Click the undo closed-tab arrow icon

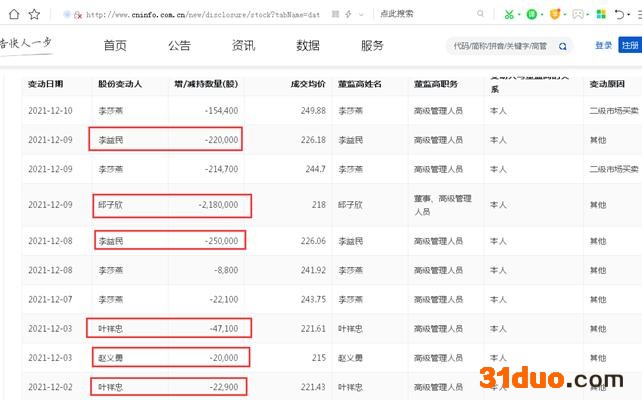pos(619,15)
